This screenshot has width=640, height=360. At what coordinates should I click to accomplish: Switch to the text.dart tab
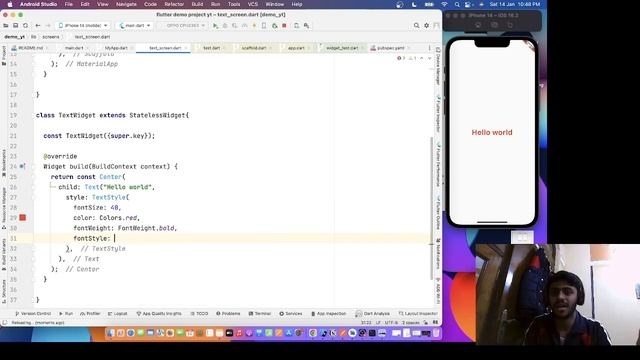211,48
